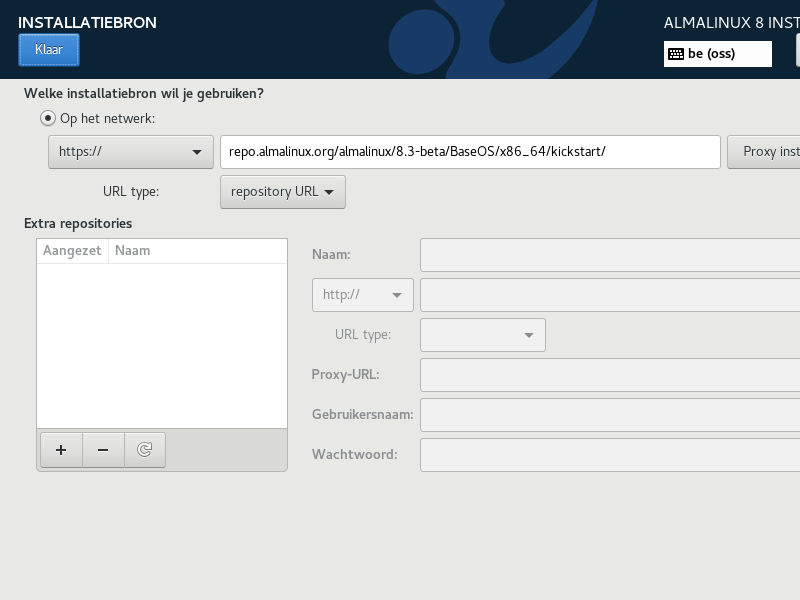800x600 pixels.
Task: Click the plus icon to add repository
Action: 61,450
